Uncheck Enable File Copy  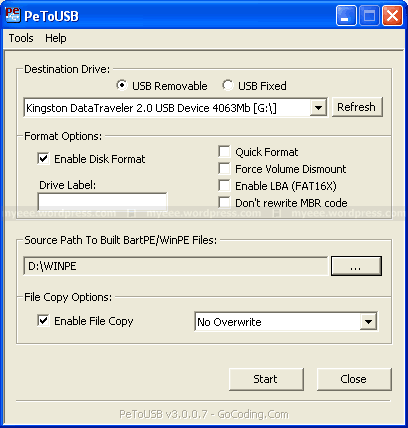(43, 321)
